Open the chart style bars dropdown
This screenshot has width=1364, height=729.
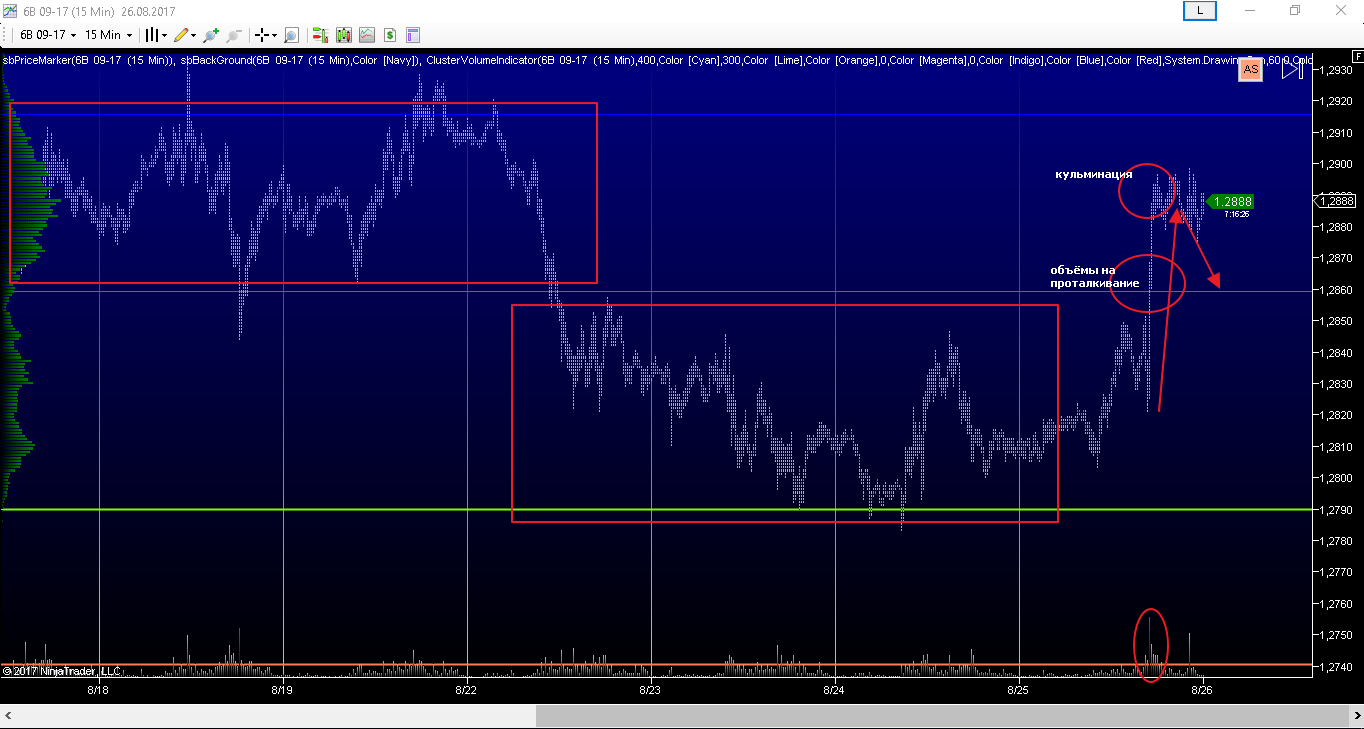(x=155, y=35)
